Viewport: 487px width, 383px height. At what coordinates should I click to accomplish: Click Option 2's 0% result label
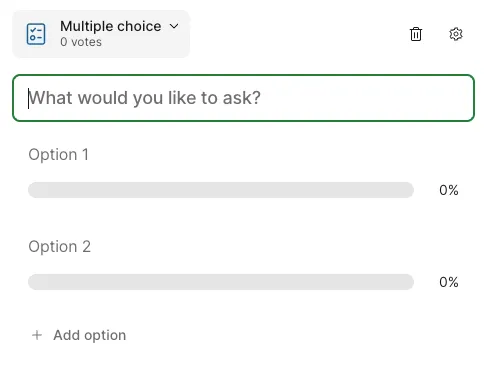click(449, 282)
